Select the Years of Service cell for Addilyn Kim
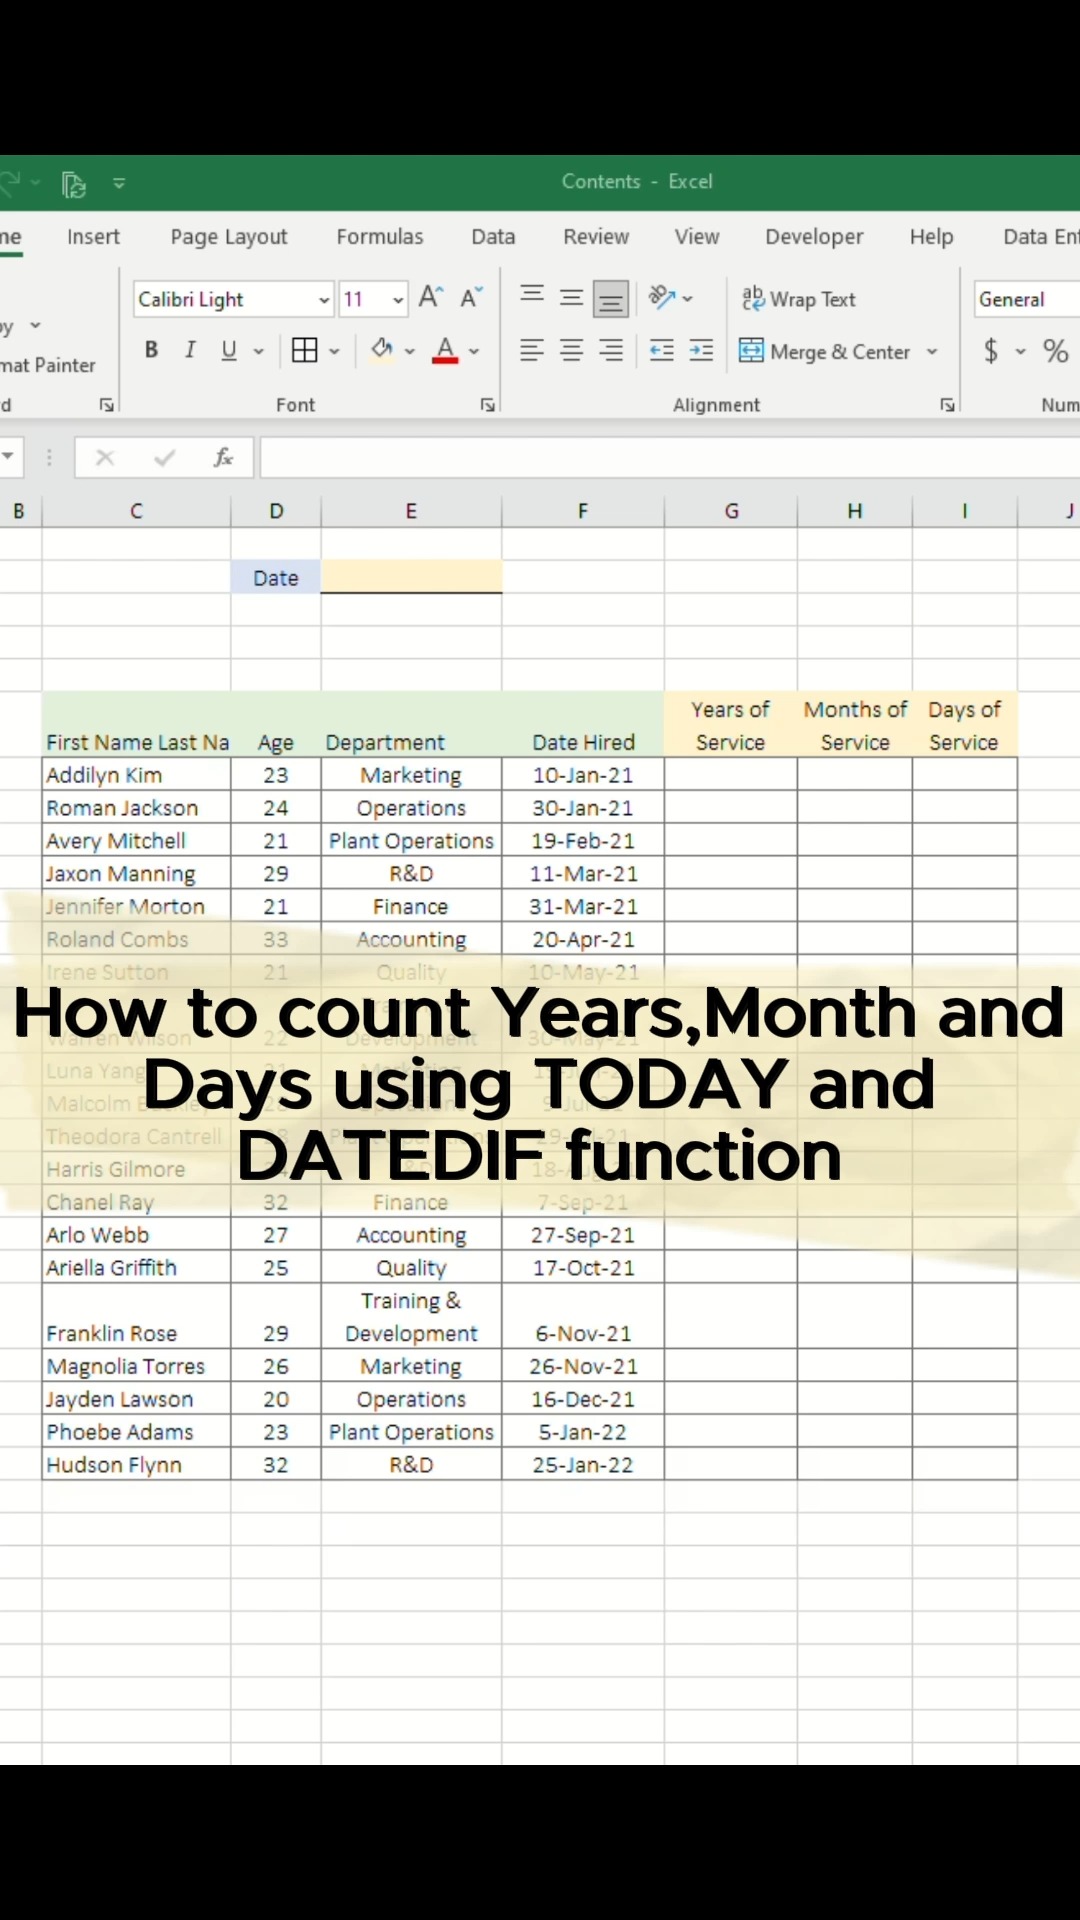The width and height of the screenshot is (1080, 1920). point(731,775)
